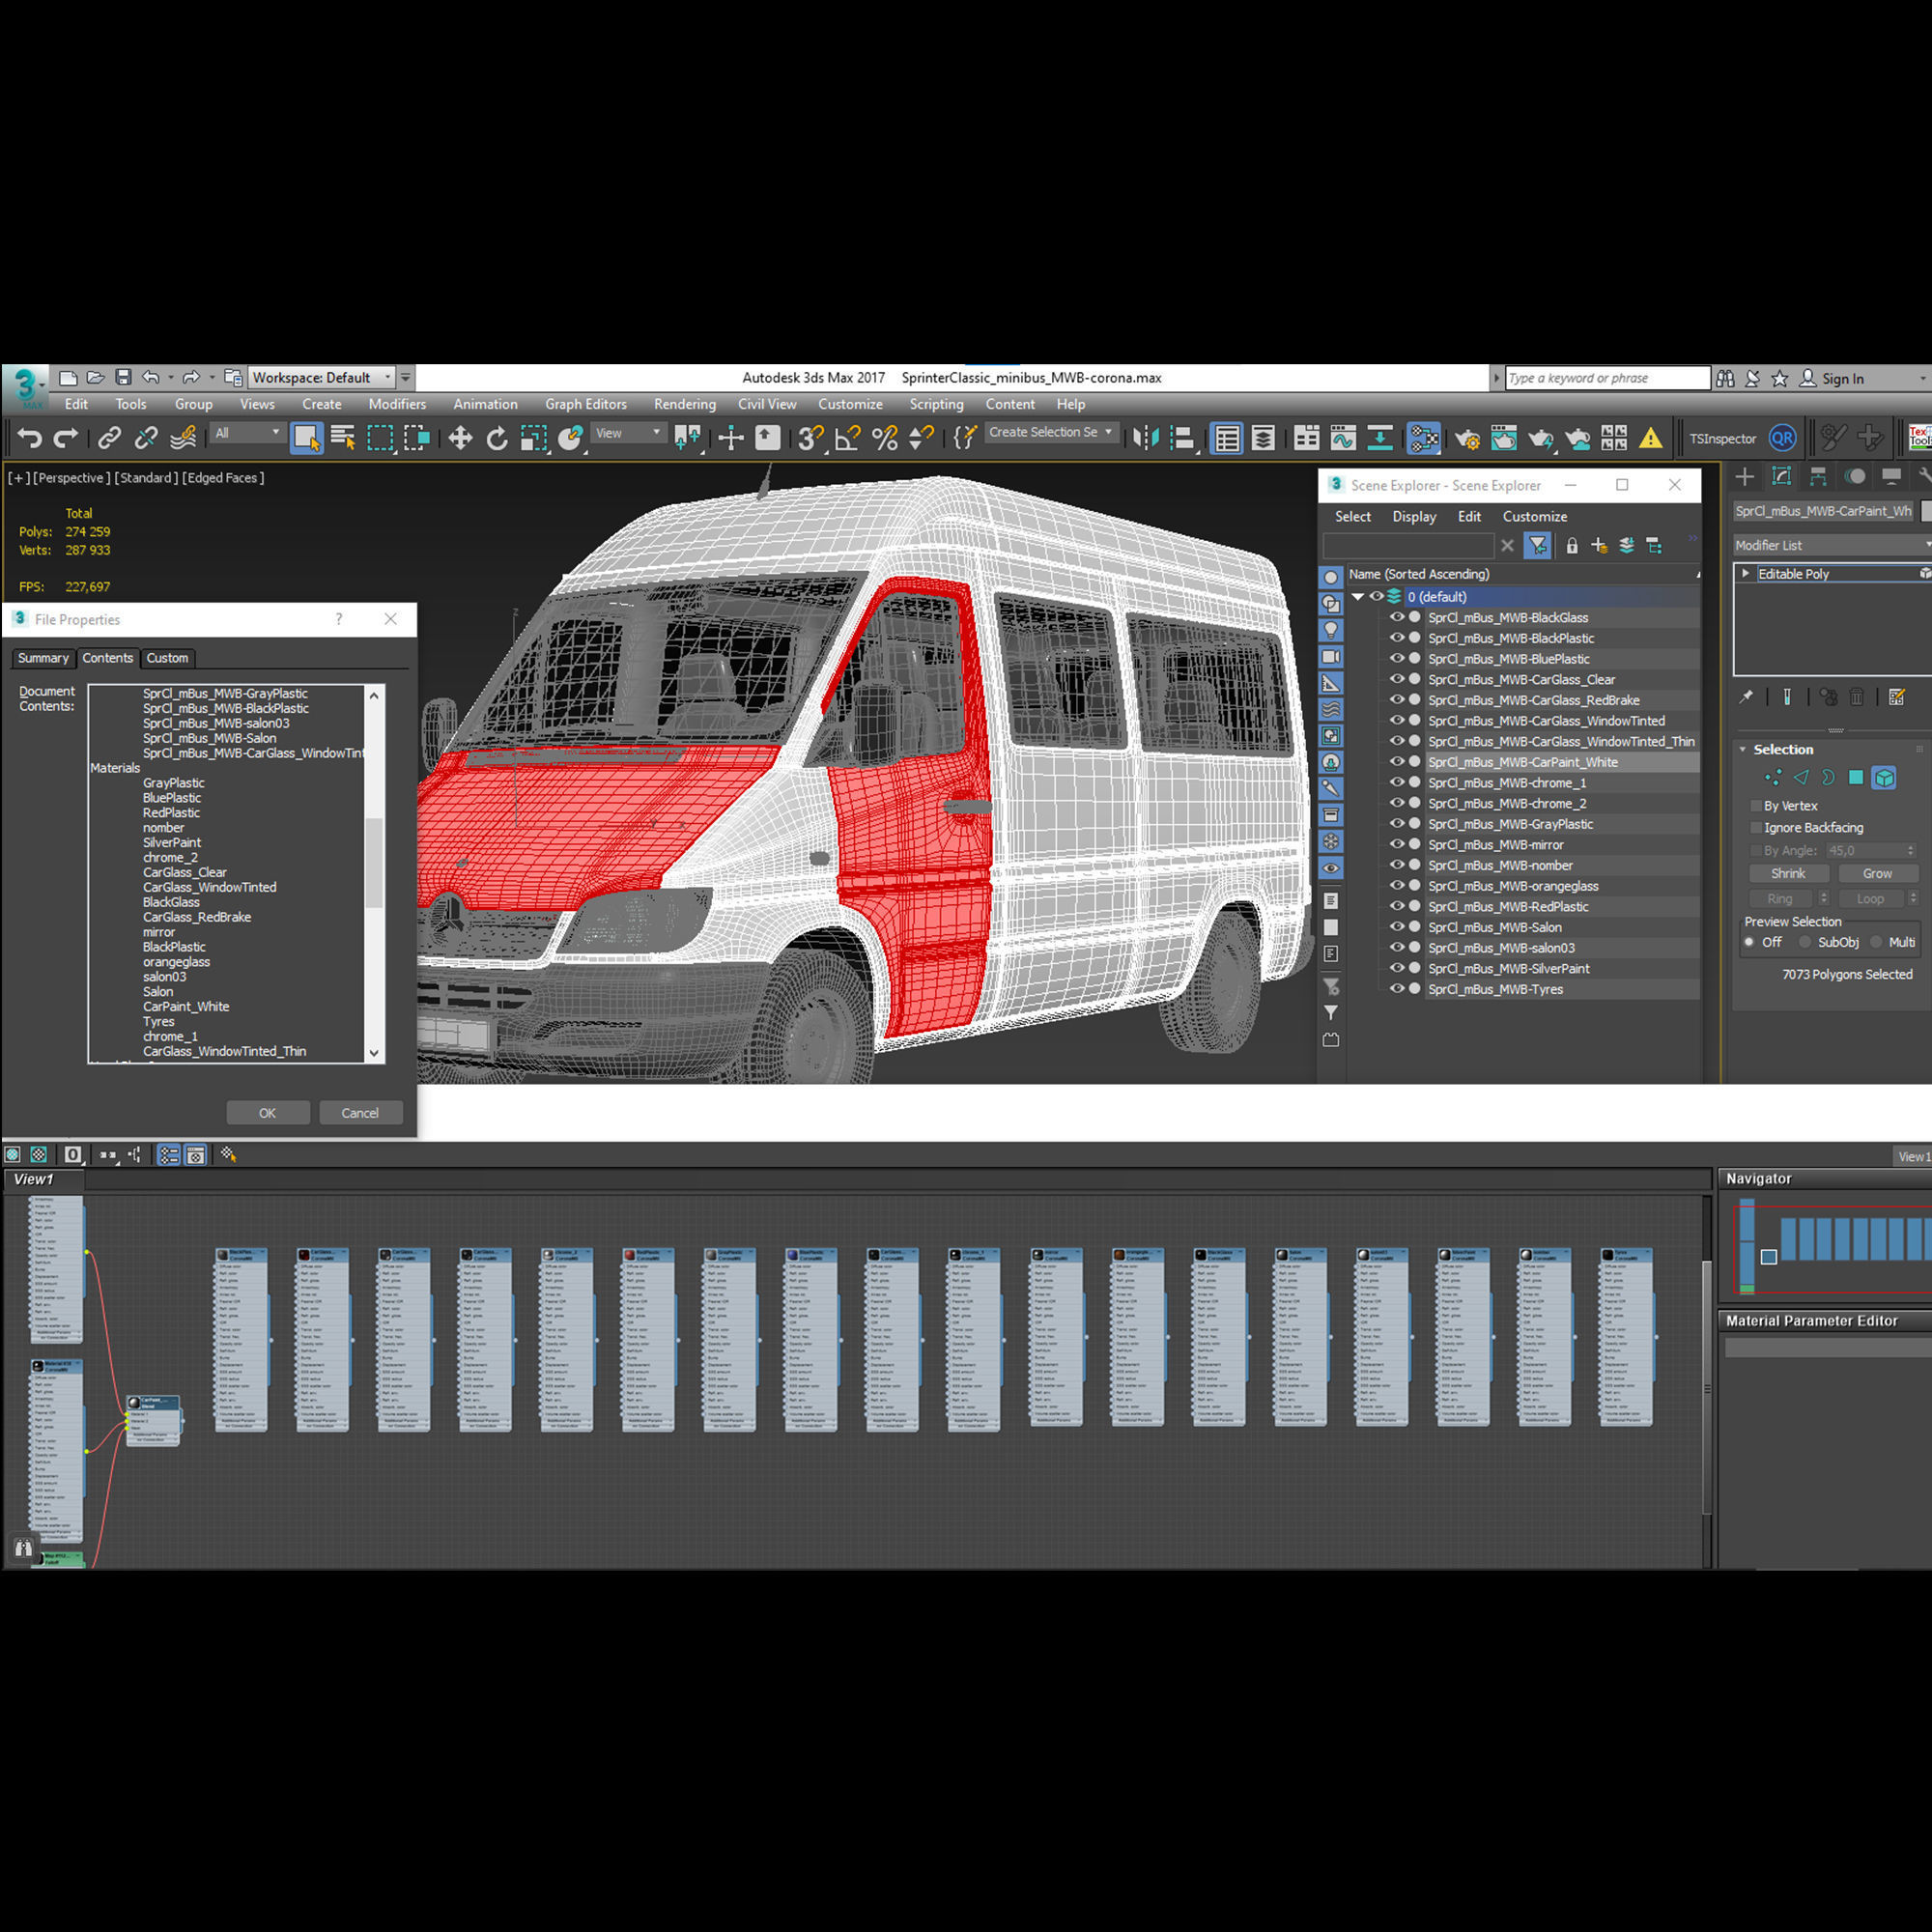The image size is (1932, 1932).
Task: Click the Grow selection button
Action: click(x=1877, y=873)
